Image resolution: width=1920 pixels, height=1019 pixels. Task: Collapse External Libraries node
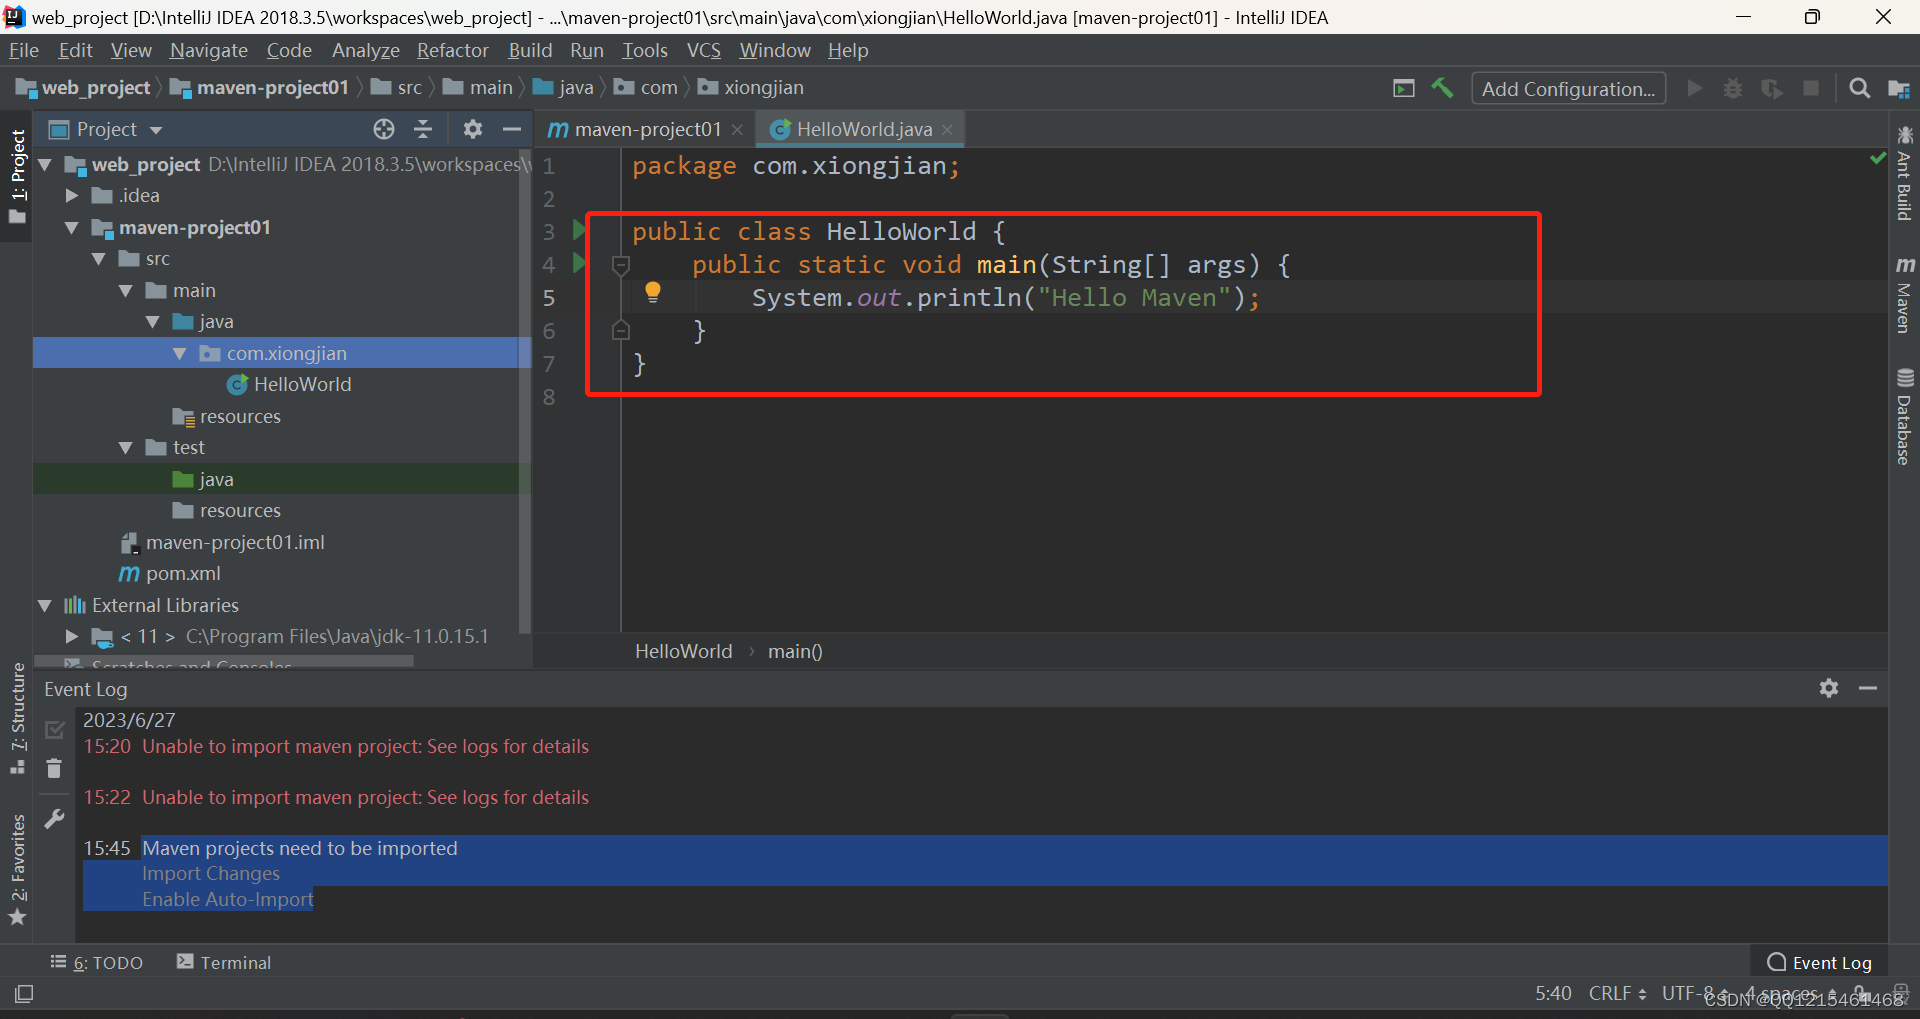(x=45, y=605)
